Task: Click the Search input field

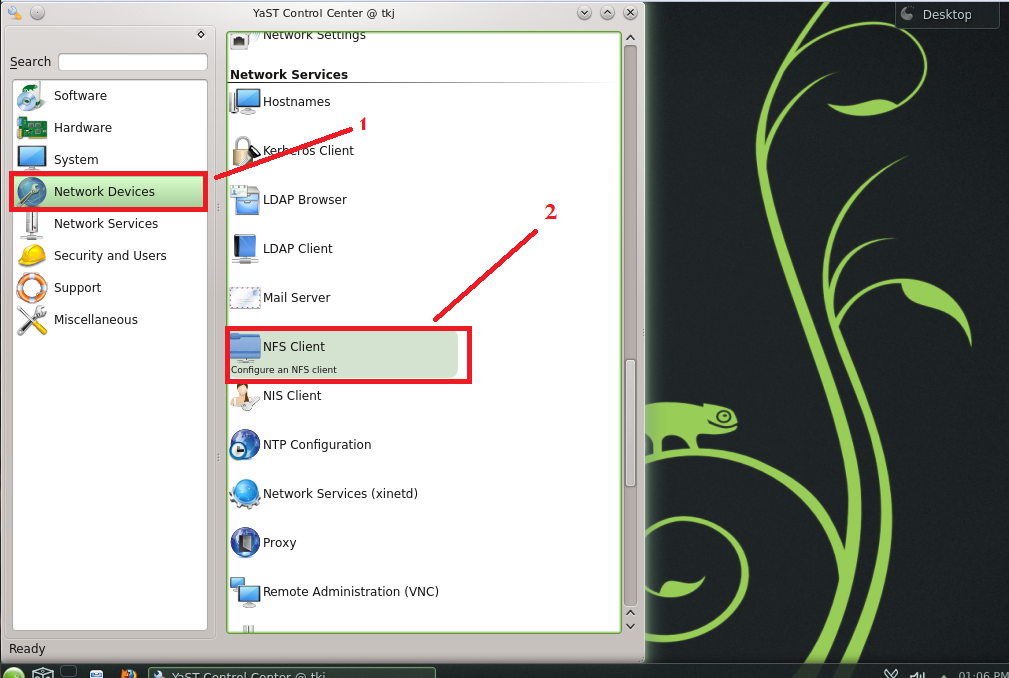Action: [132, 62]
